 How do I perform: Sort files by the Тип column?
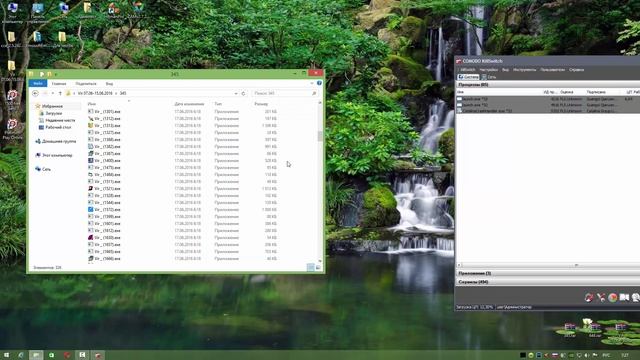point(218,104)
